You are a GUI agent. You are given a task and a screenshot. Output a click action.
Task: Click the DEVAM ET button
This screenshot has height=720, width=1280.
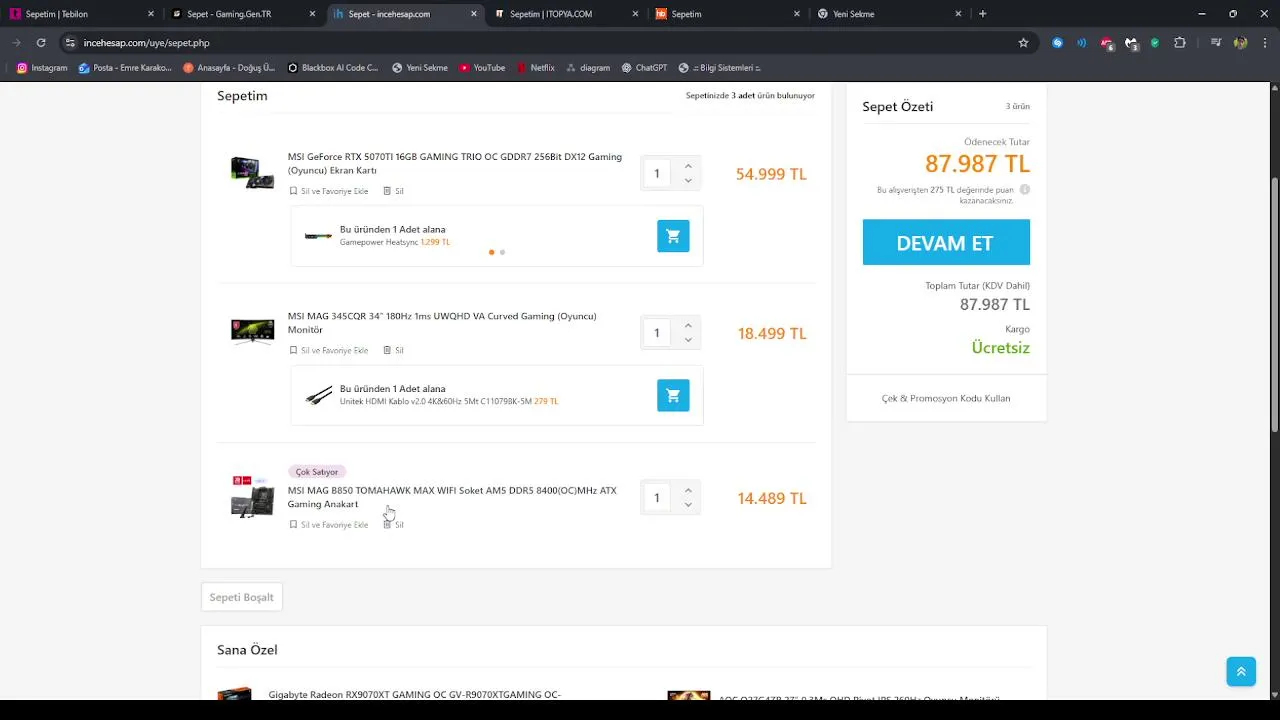pos(946,243)
